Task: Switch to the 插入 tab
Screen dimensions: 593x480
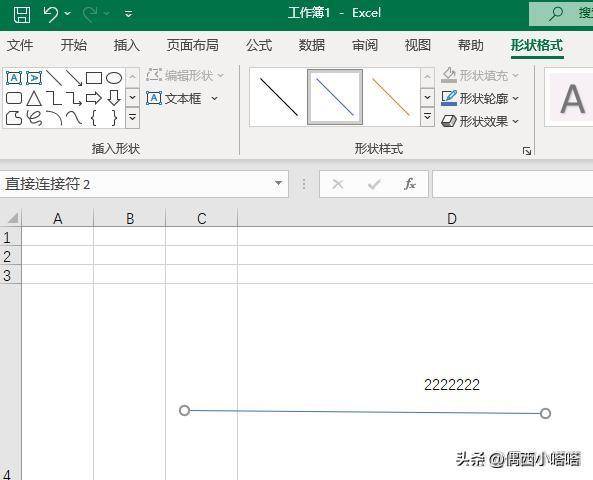Action: click(x=127, y=45)
